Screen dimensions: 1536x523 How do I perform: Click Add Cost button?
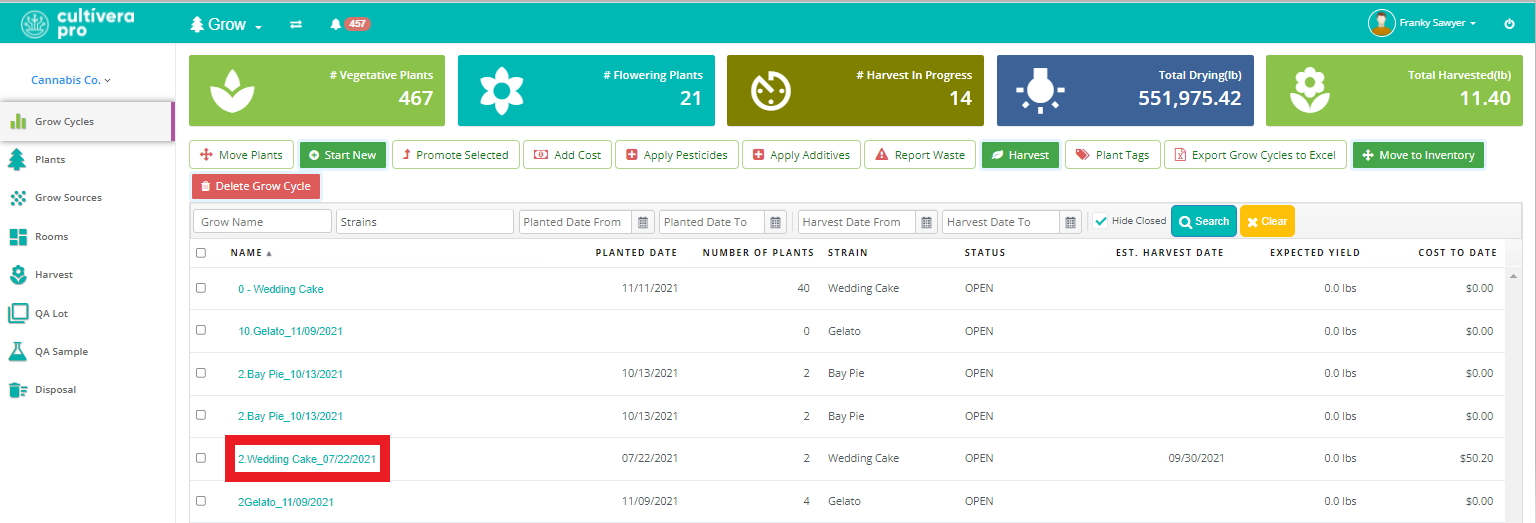click(x=567, y=155)
